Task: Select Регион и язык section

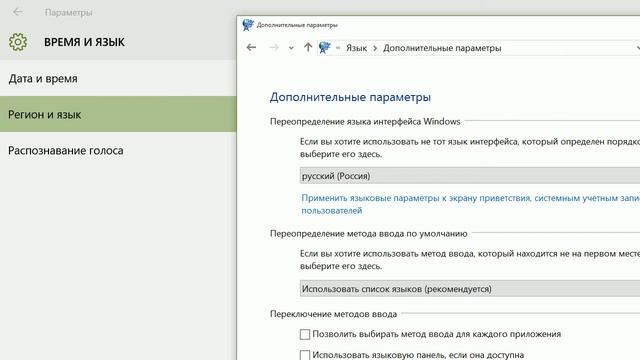Action: point(118,114)
